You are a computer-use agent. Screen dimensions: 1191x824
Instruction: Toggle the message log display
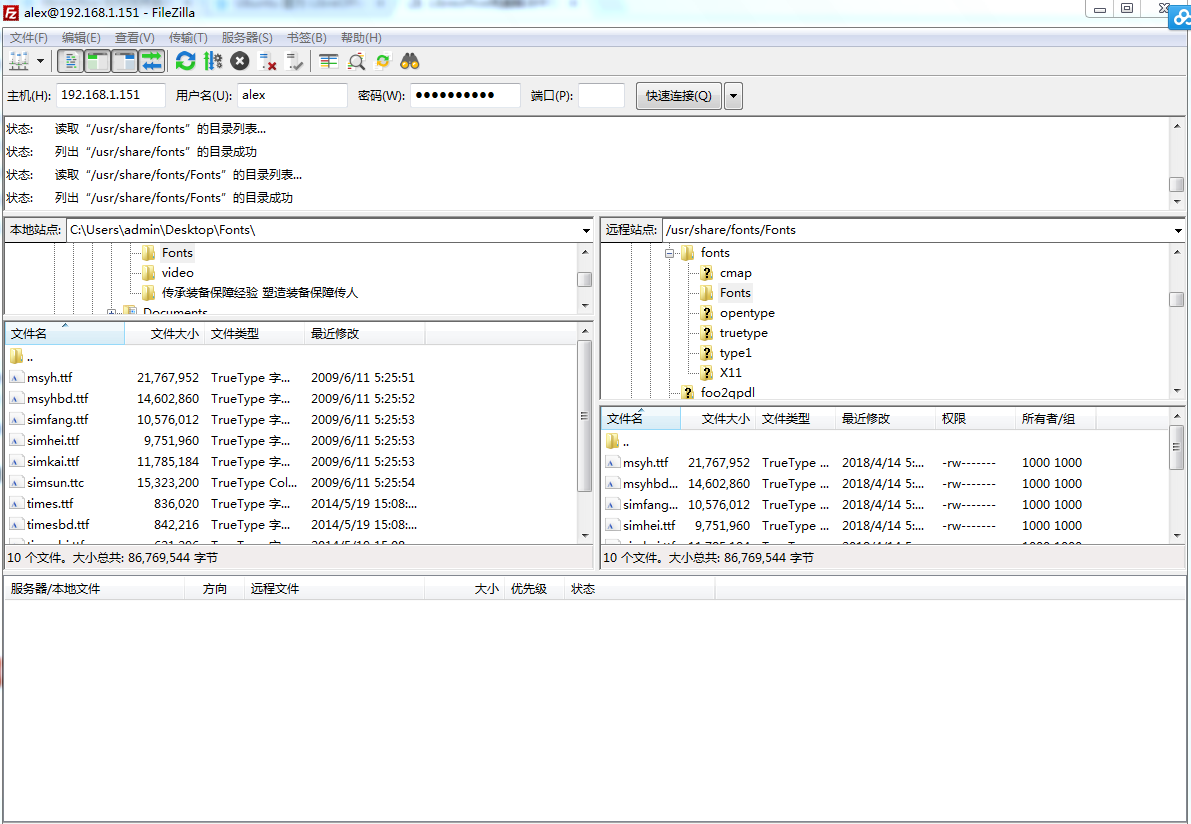[x=71, y=62]
